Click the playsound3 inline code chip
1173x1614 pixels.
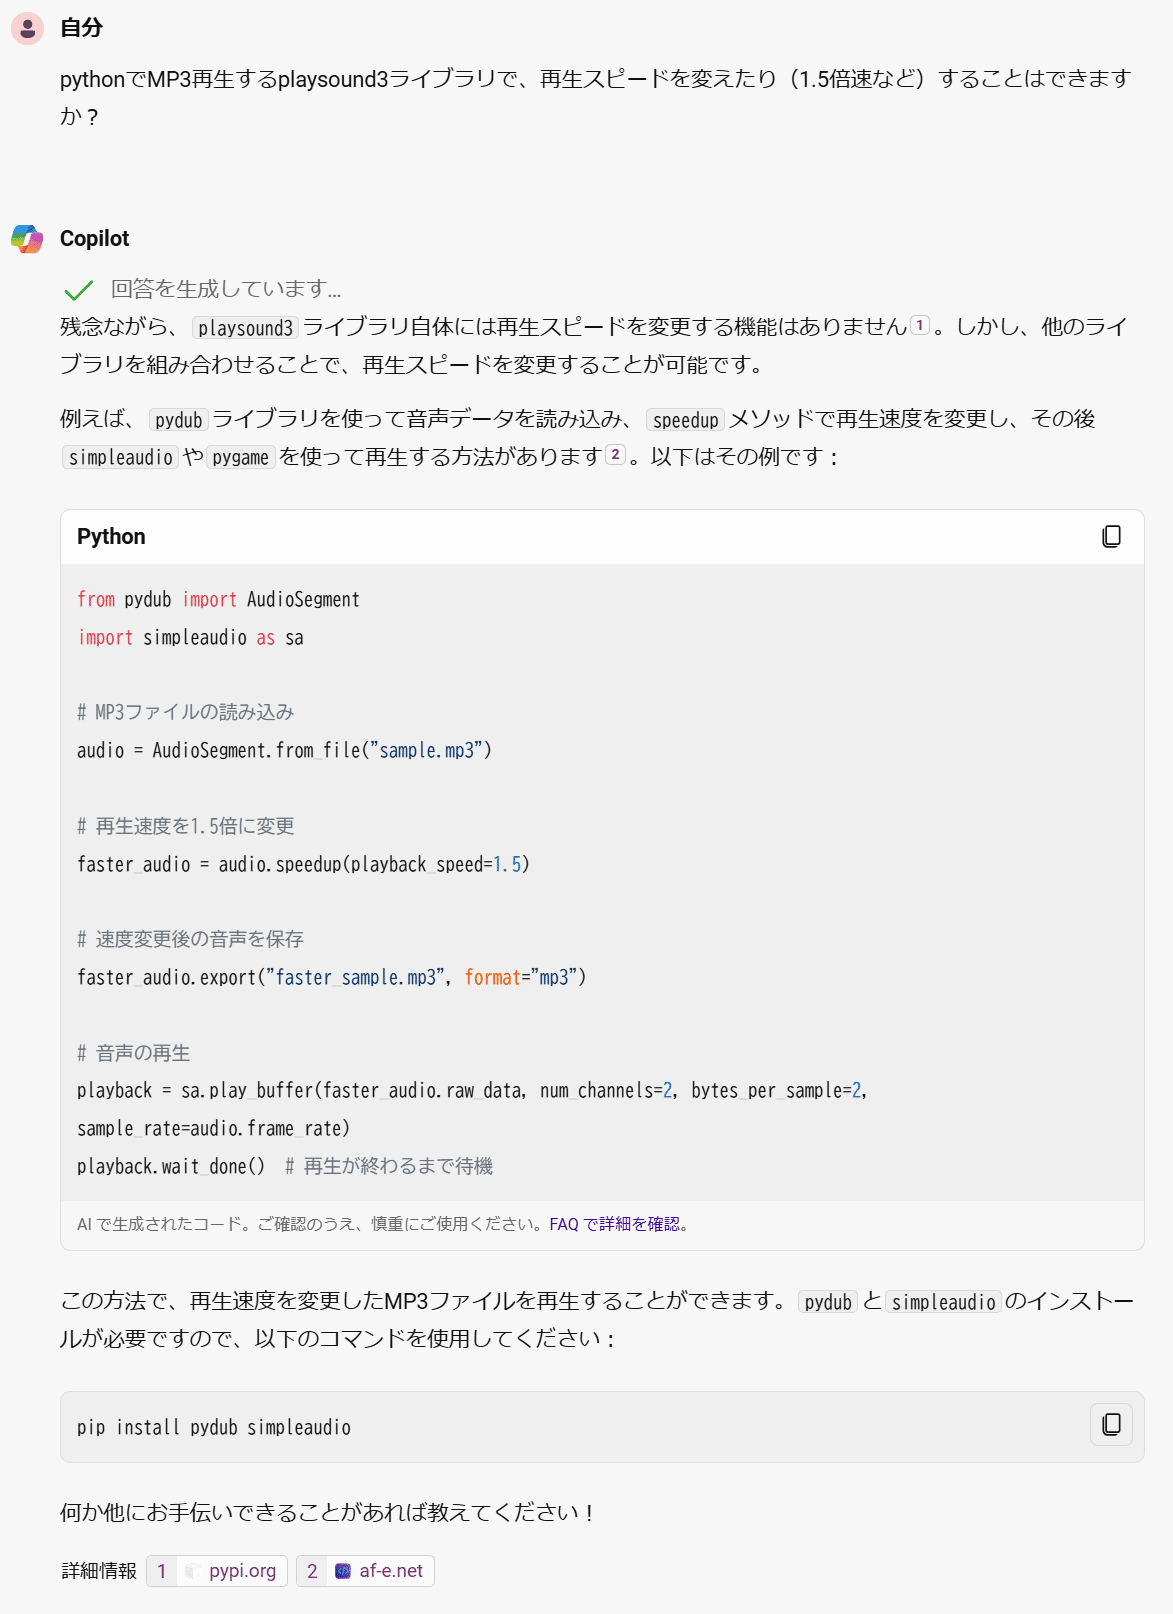point(247,327)
